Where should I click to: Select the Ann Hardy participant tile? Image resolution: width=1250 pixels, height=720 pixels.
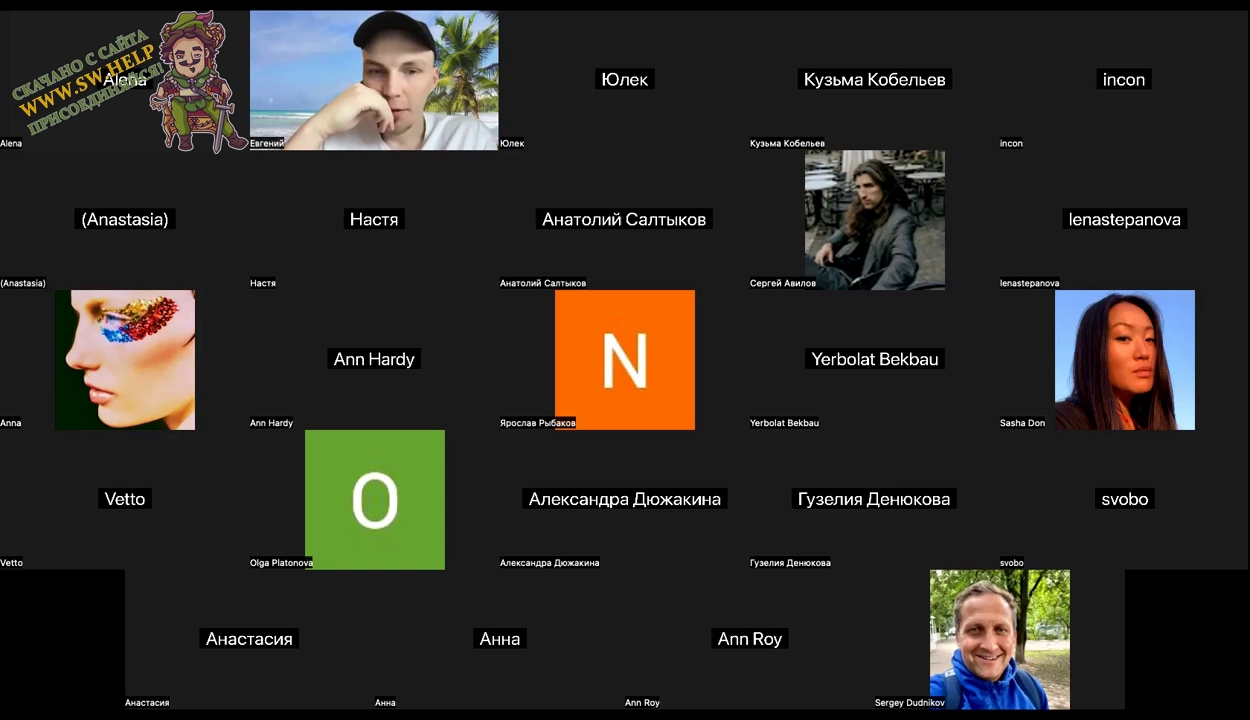click(374, 360)
